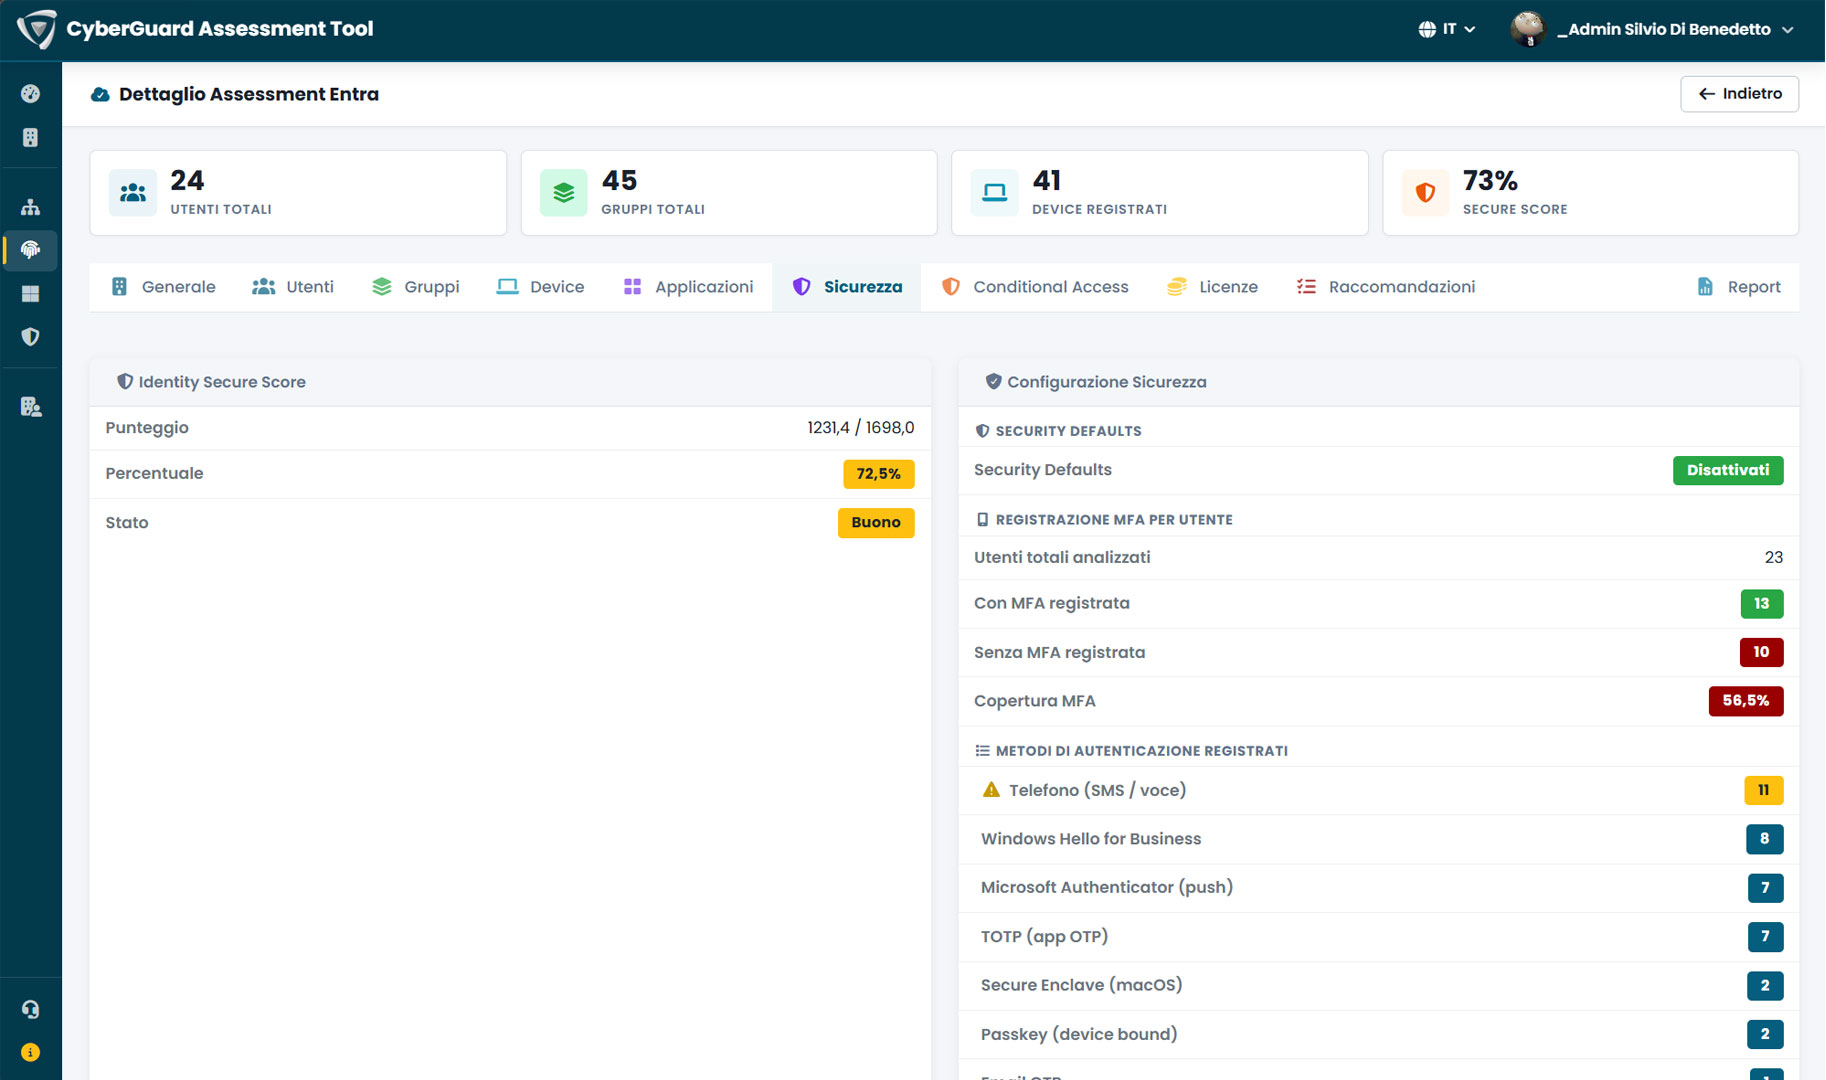This screenshot has height=1080, width=1826.
Task: Click the 73% Secure Score value
Action: click(x=1490, y=180)
